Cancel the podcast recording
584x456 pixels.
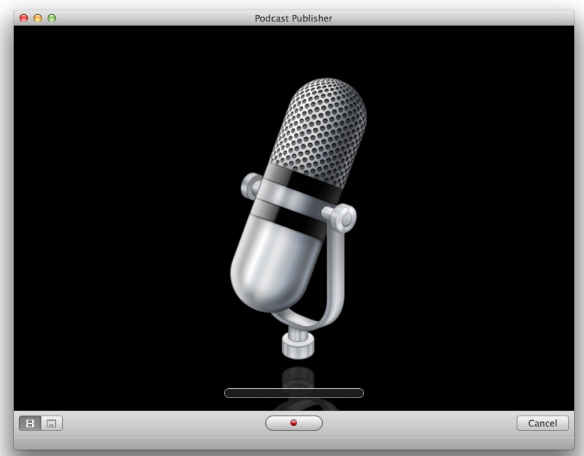pos(542,423)
